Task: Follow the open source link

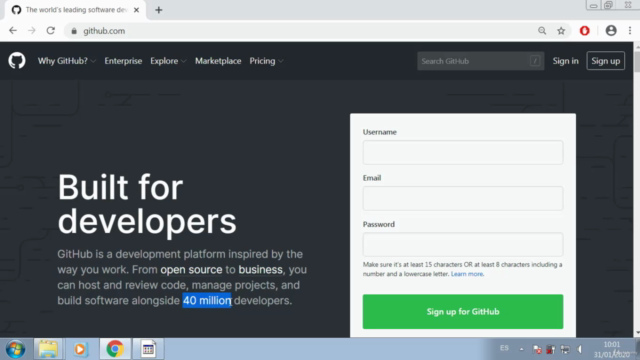Action: click(x=191, y=270)
